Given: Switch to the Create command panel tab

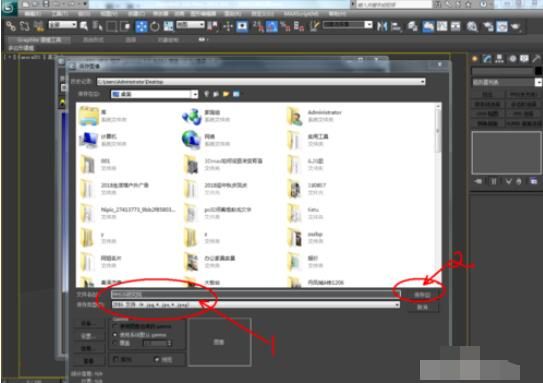Looking at the screenshot, I should click(x=474, y=59).
